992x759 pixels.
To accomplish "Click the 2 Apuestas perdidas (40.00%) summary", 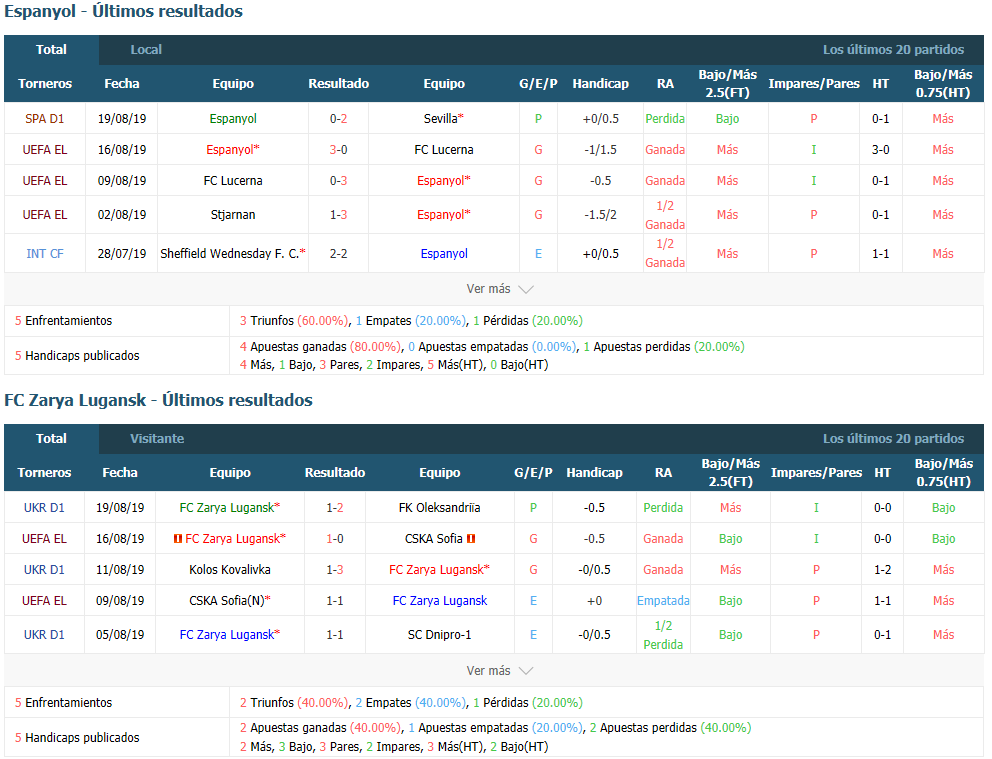I will 671,728.
